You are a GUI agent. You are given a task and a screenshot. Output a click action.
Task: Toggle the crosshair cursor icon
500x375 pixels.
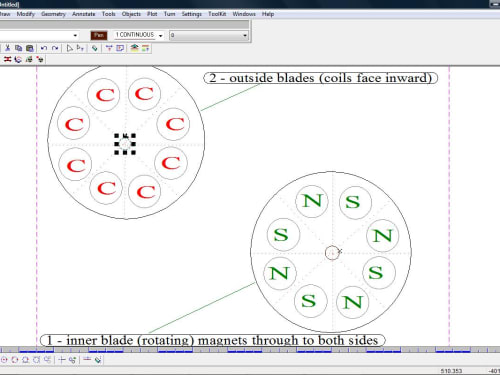pyautogui.click(x=62, y=360)
